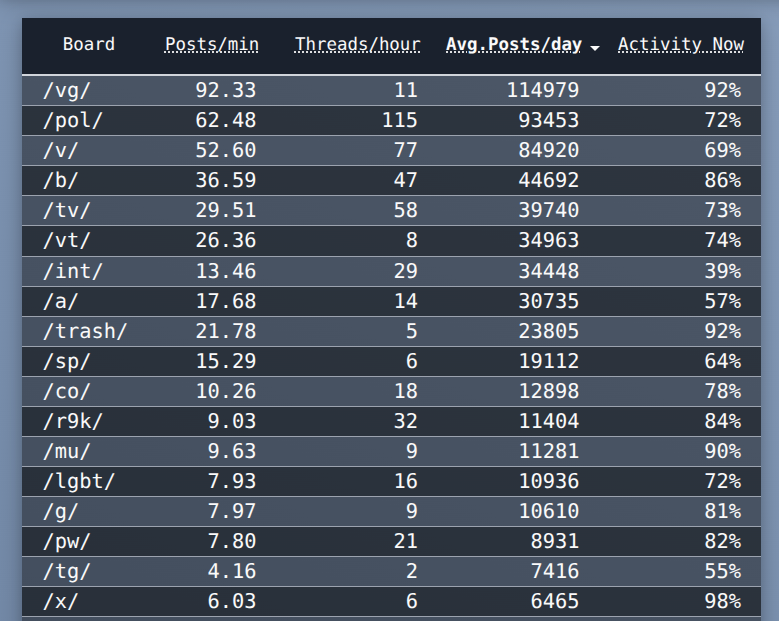This screenshot has width=779, height=621.
Task: Click avg posts/day value 39740
Action: click(x=549, y=210)
